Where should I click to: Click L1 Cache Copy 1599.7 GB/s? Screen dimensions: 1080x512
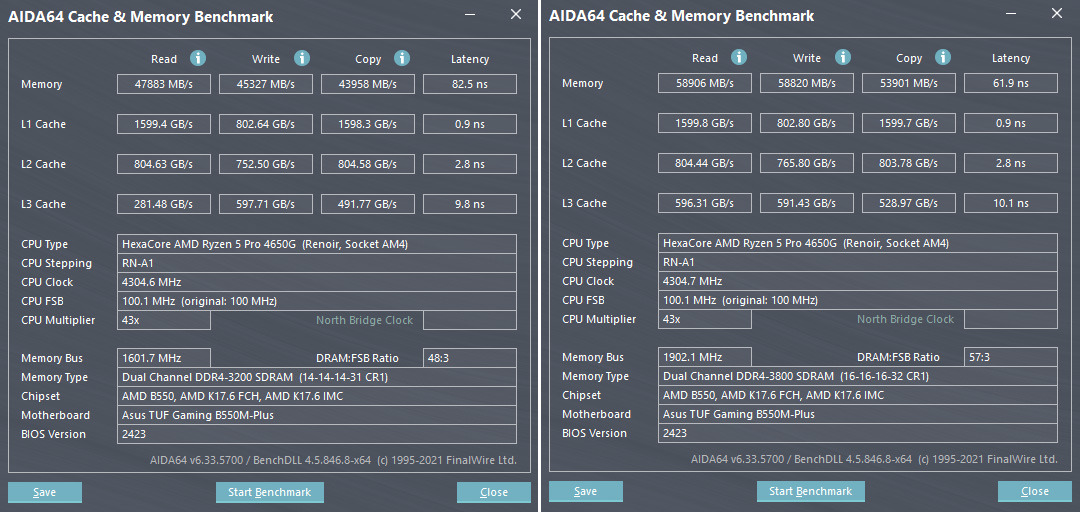[x=909, y=123]
